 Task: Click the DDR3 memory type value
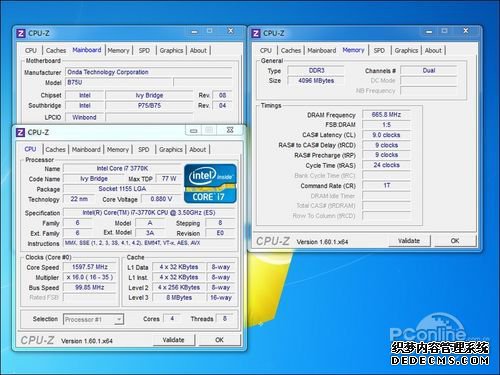(316, 70)
